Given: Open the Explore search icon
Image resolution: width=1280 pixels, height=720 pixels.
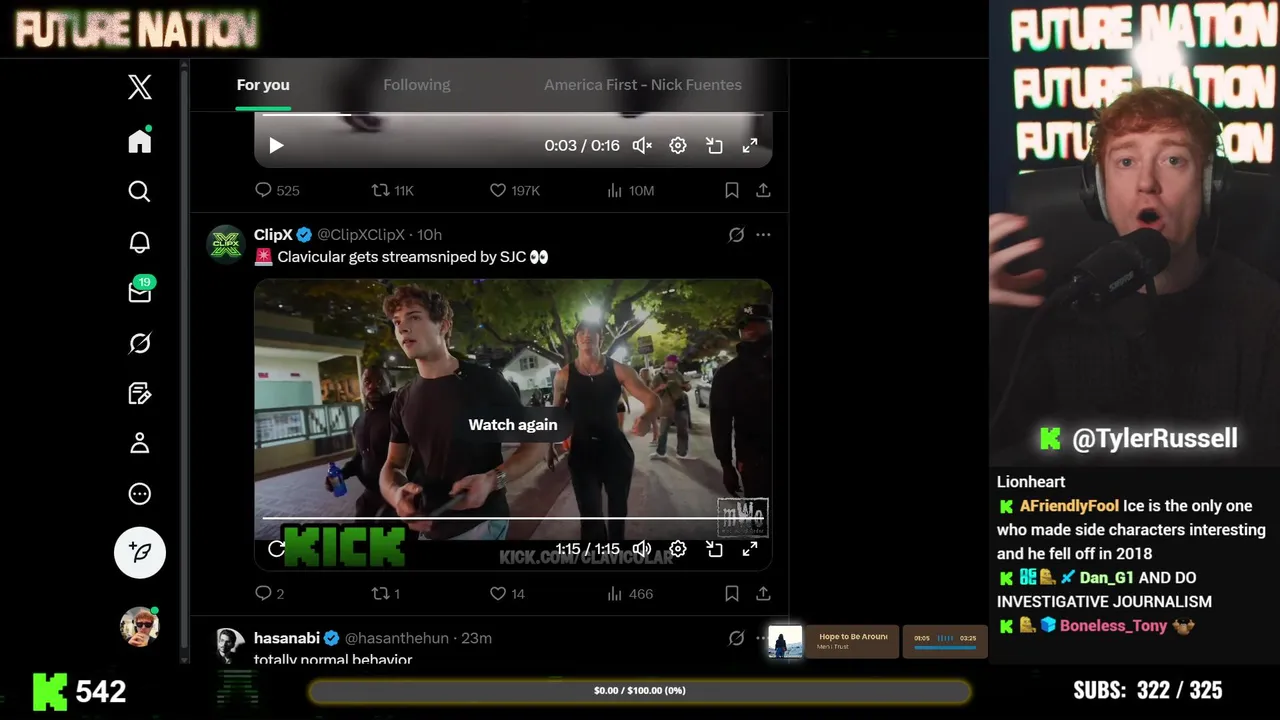Looking at the screenshot, I should pyautogui.click(x=140, y=191).
